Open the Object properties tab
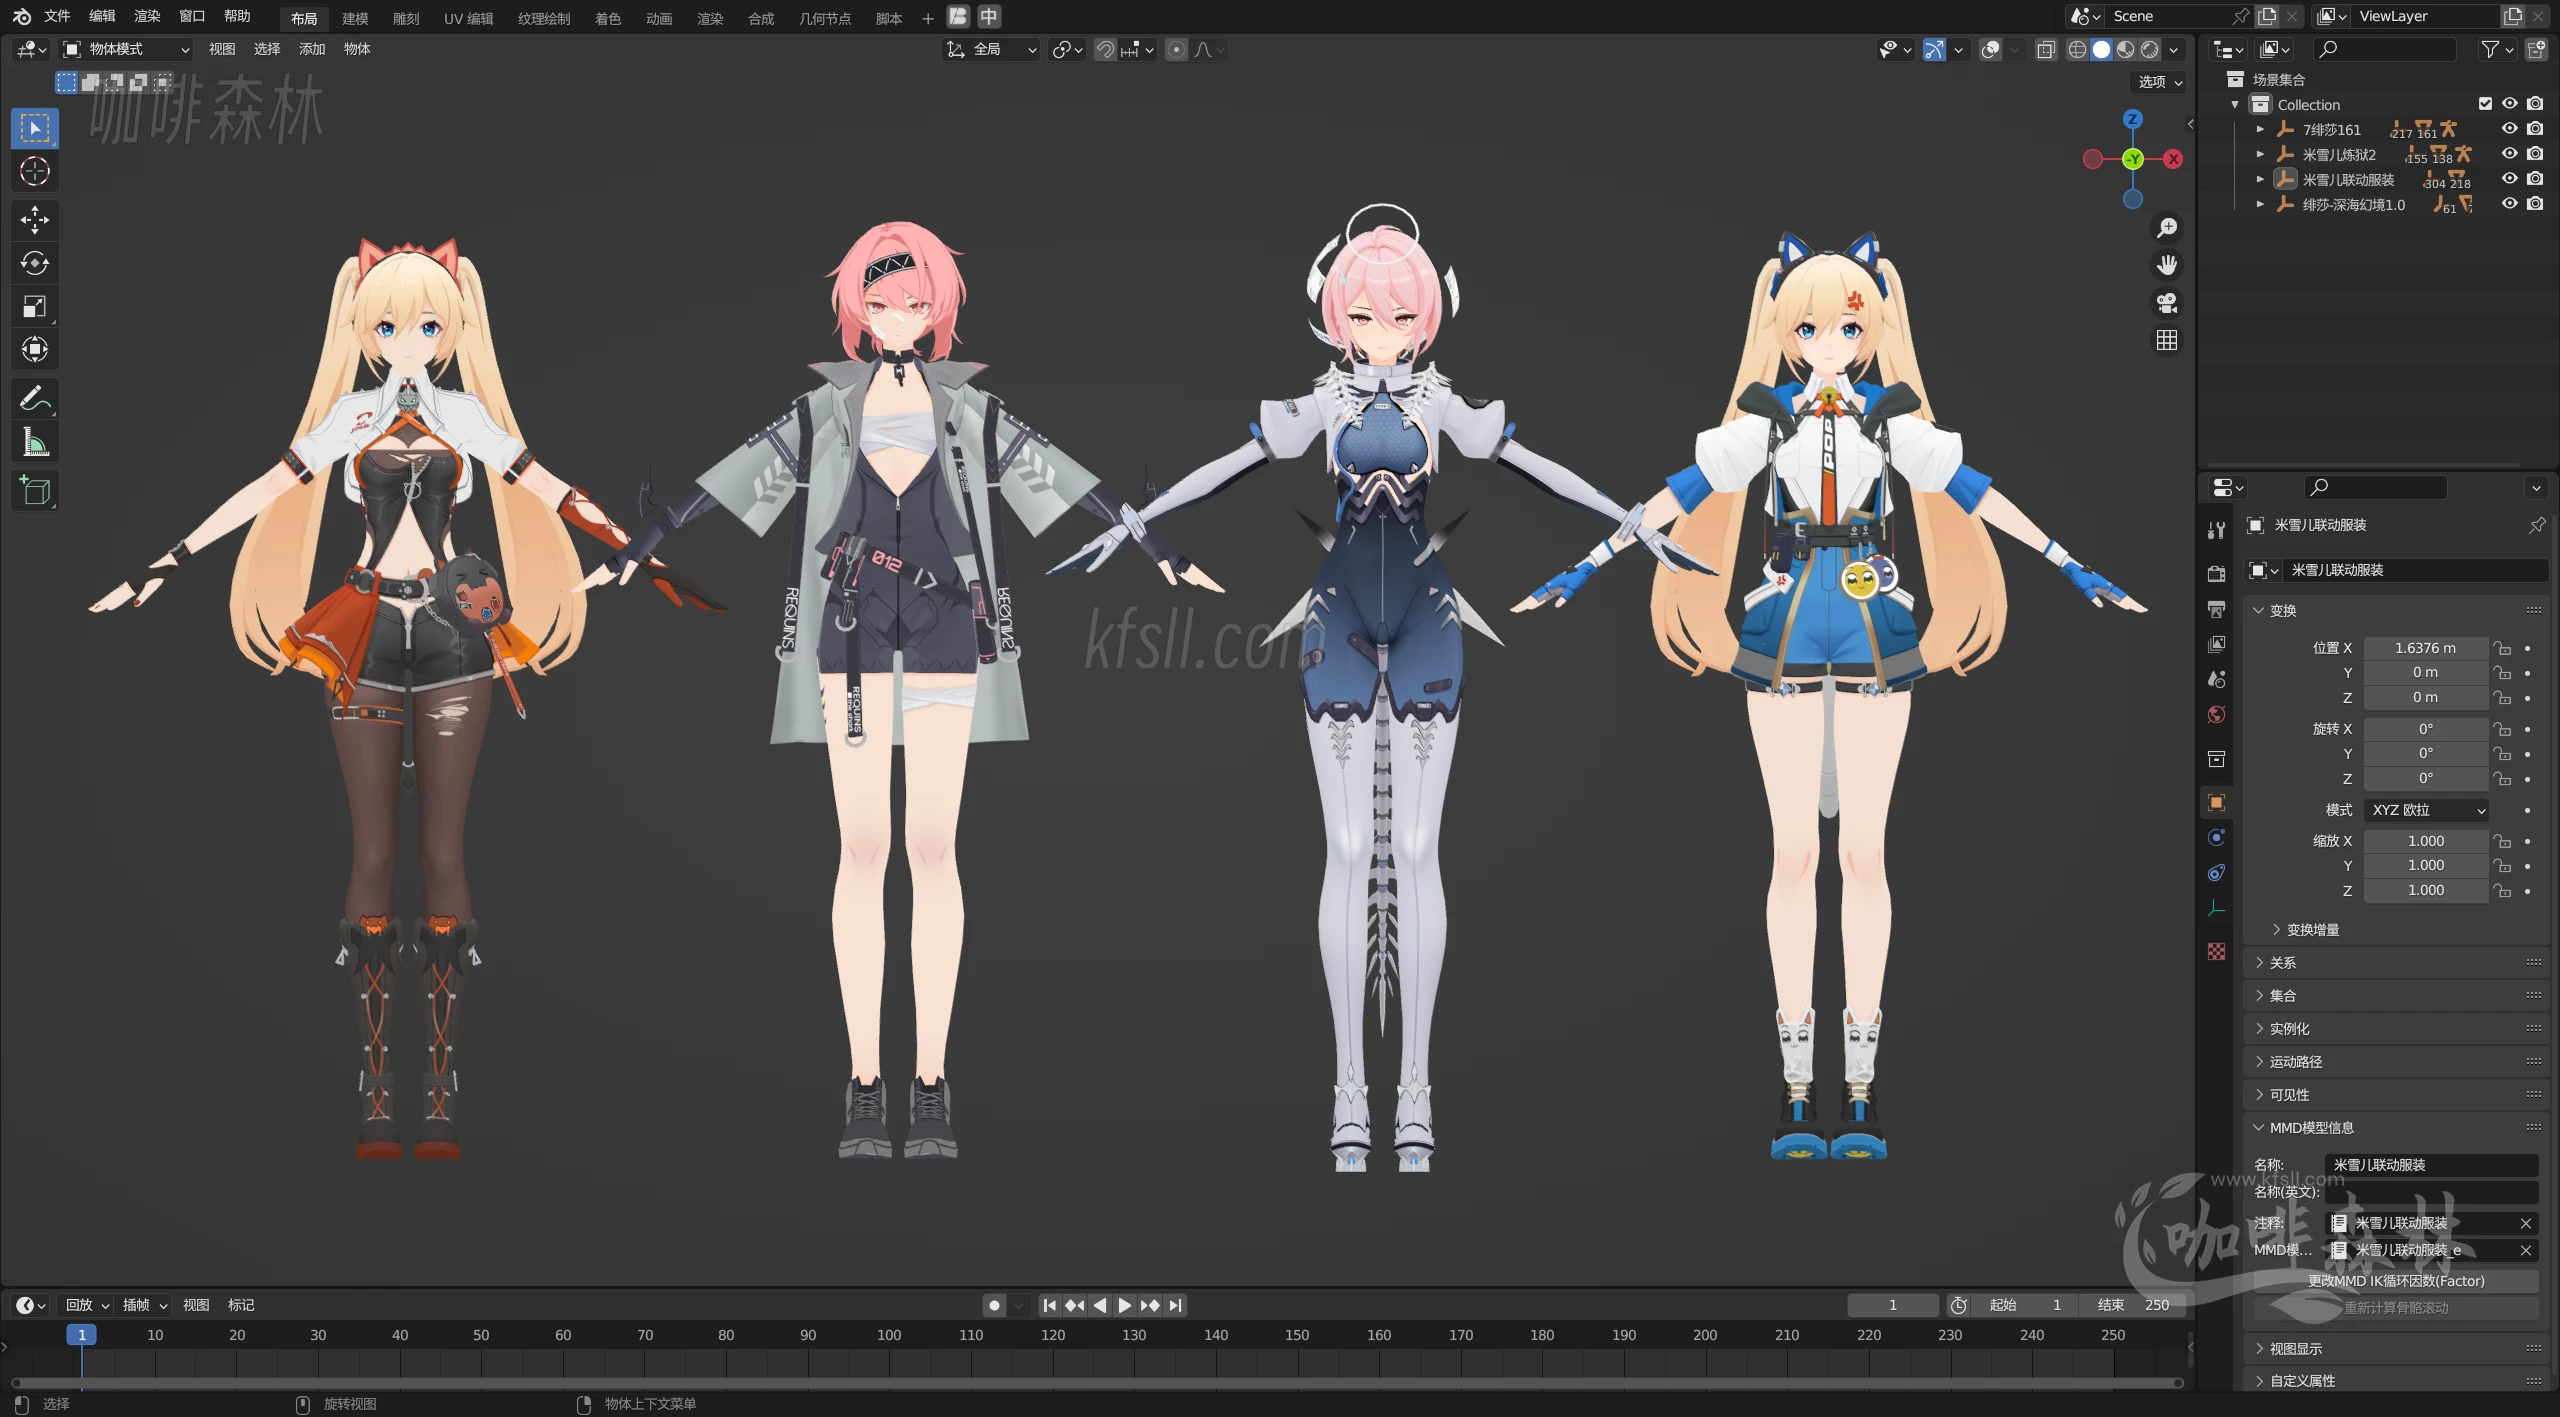Image resolution: width=2560 pixels, height=1417 pixels. [x=2217, y=802]
